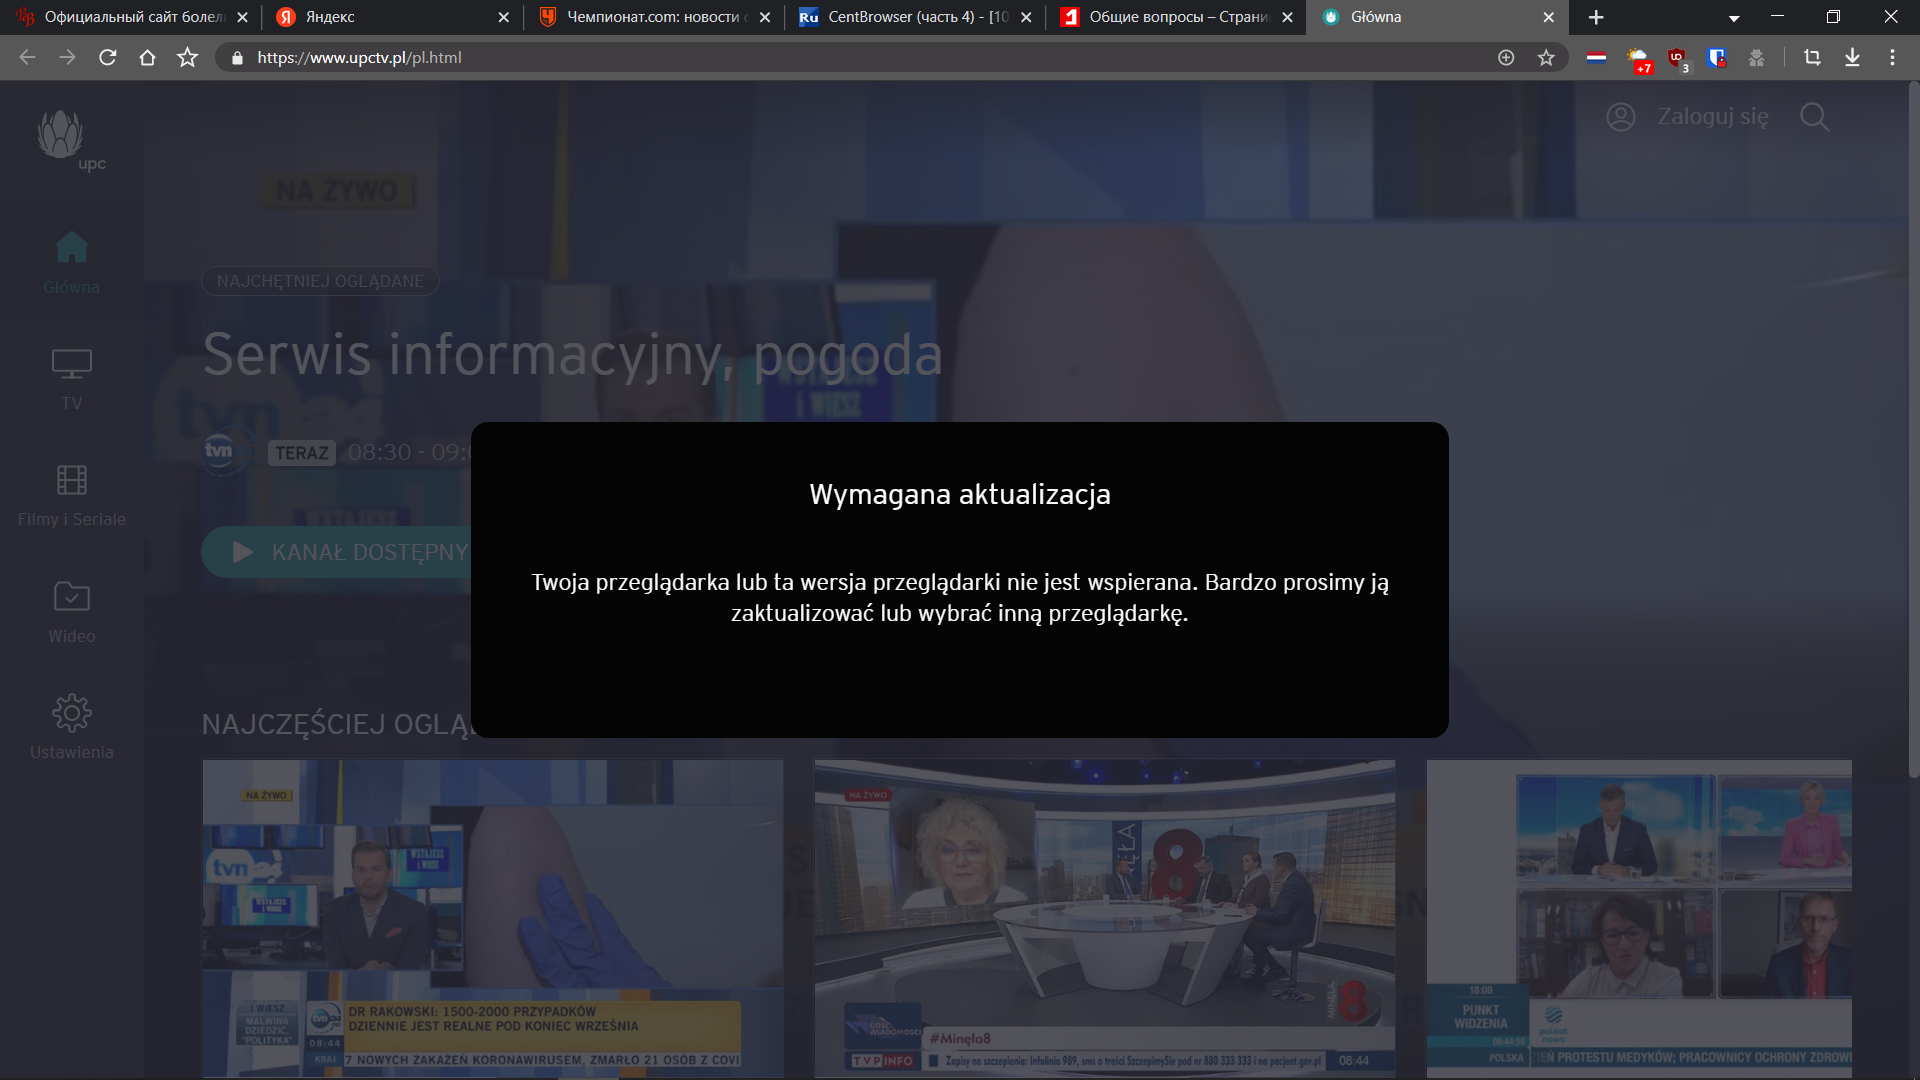Open TVP Info #Minęła8 thumbnail

1104,918
